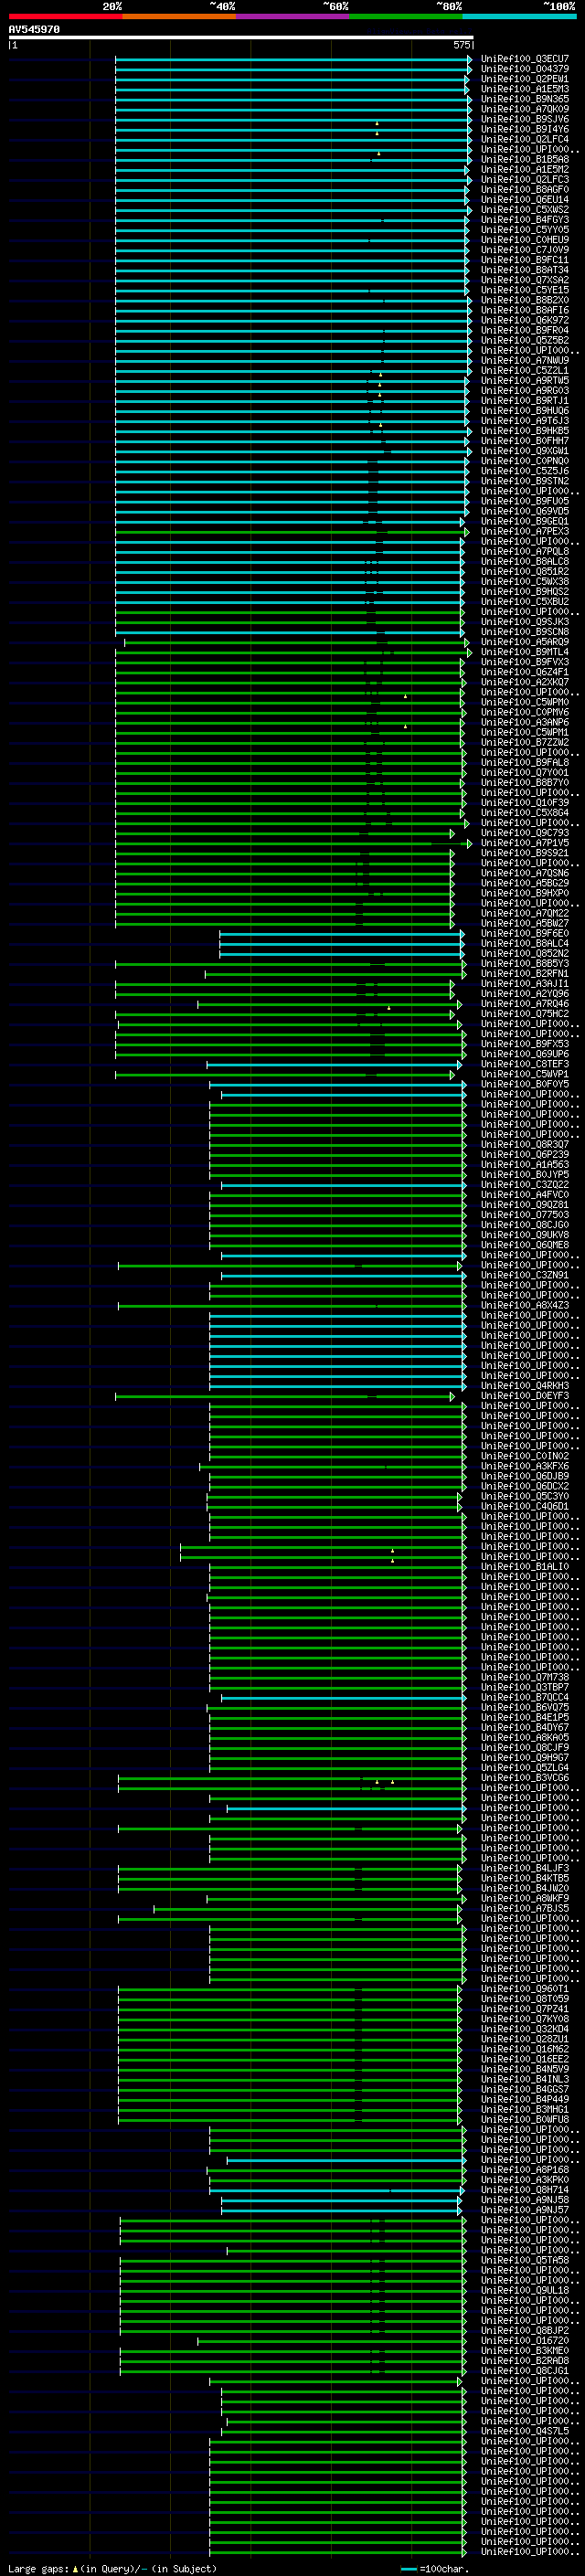
Task: Click label UniRef100_B4FGY3
Action: tap(524, 220)
